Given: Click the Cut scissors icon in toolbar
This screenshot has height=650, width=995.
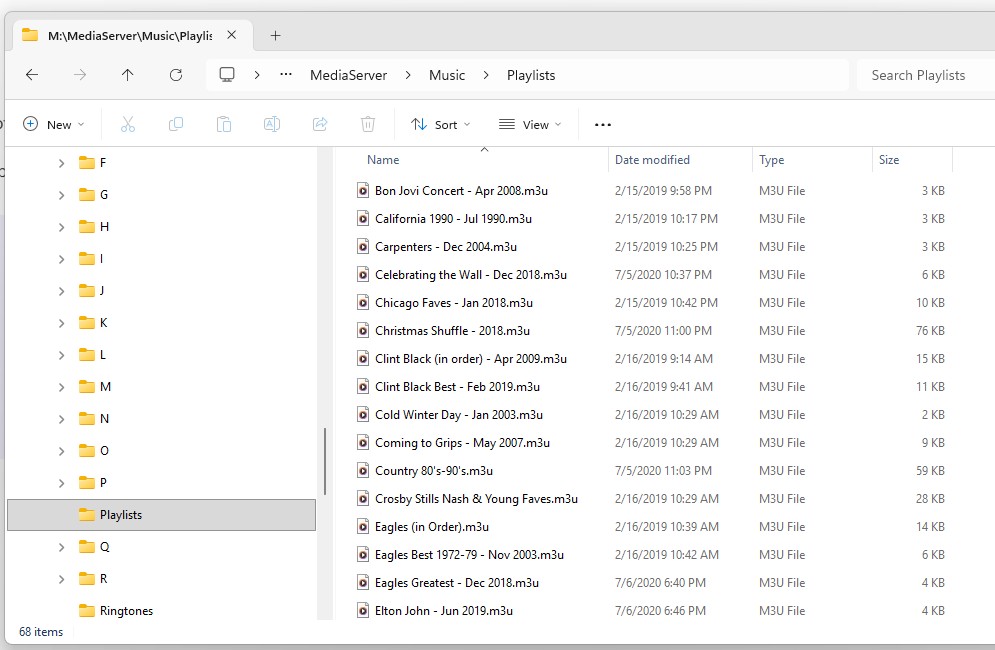Looking at the screenshot, I should (x=127, y=124).
